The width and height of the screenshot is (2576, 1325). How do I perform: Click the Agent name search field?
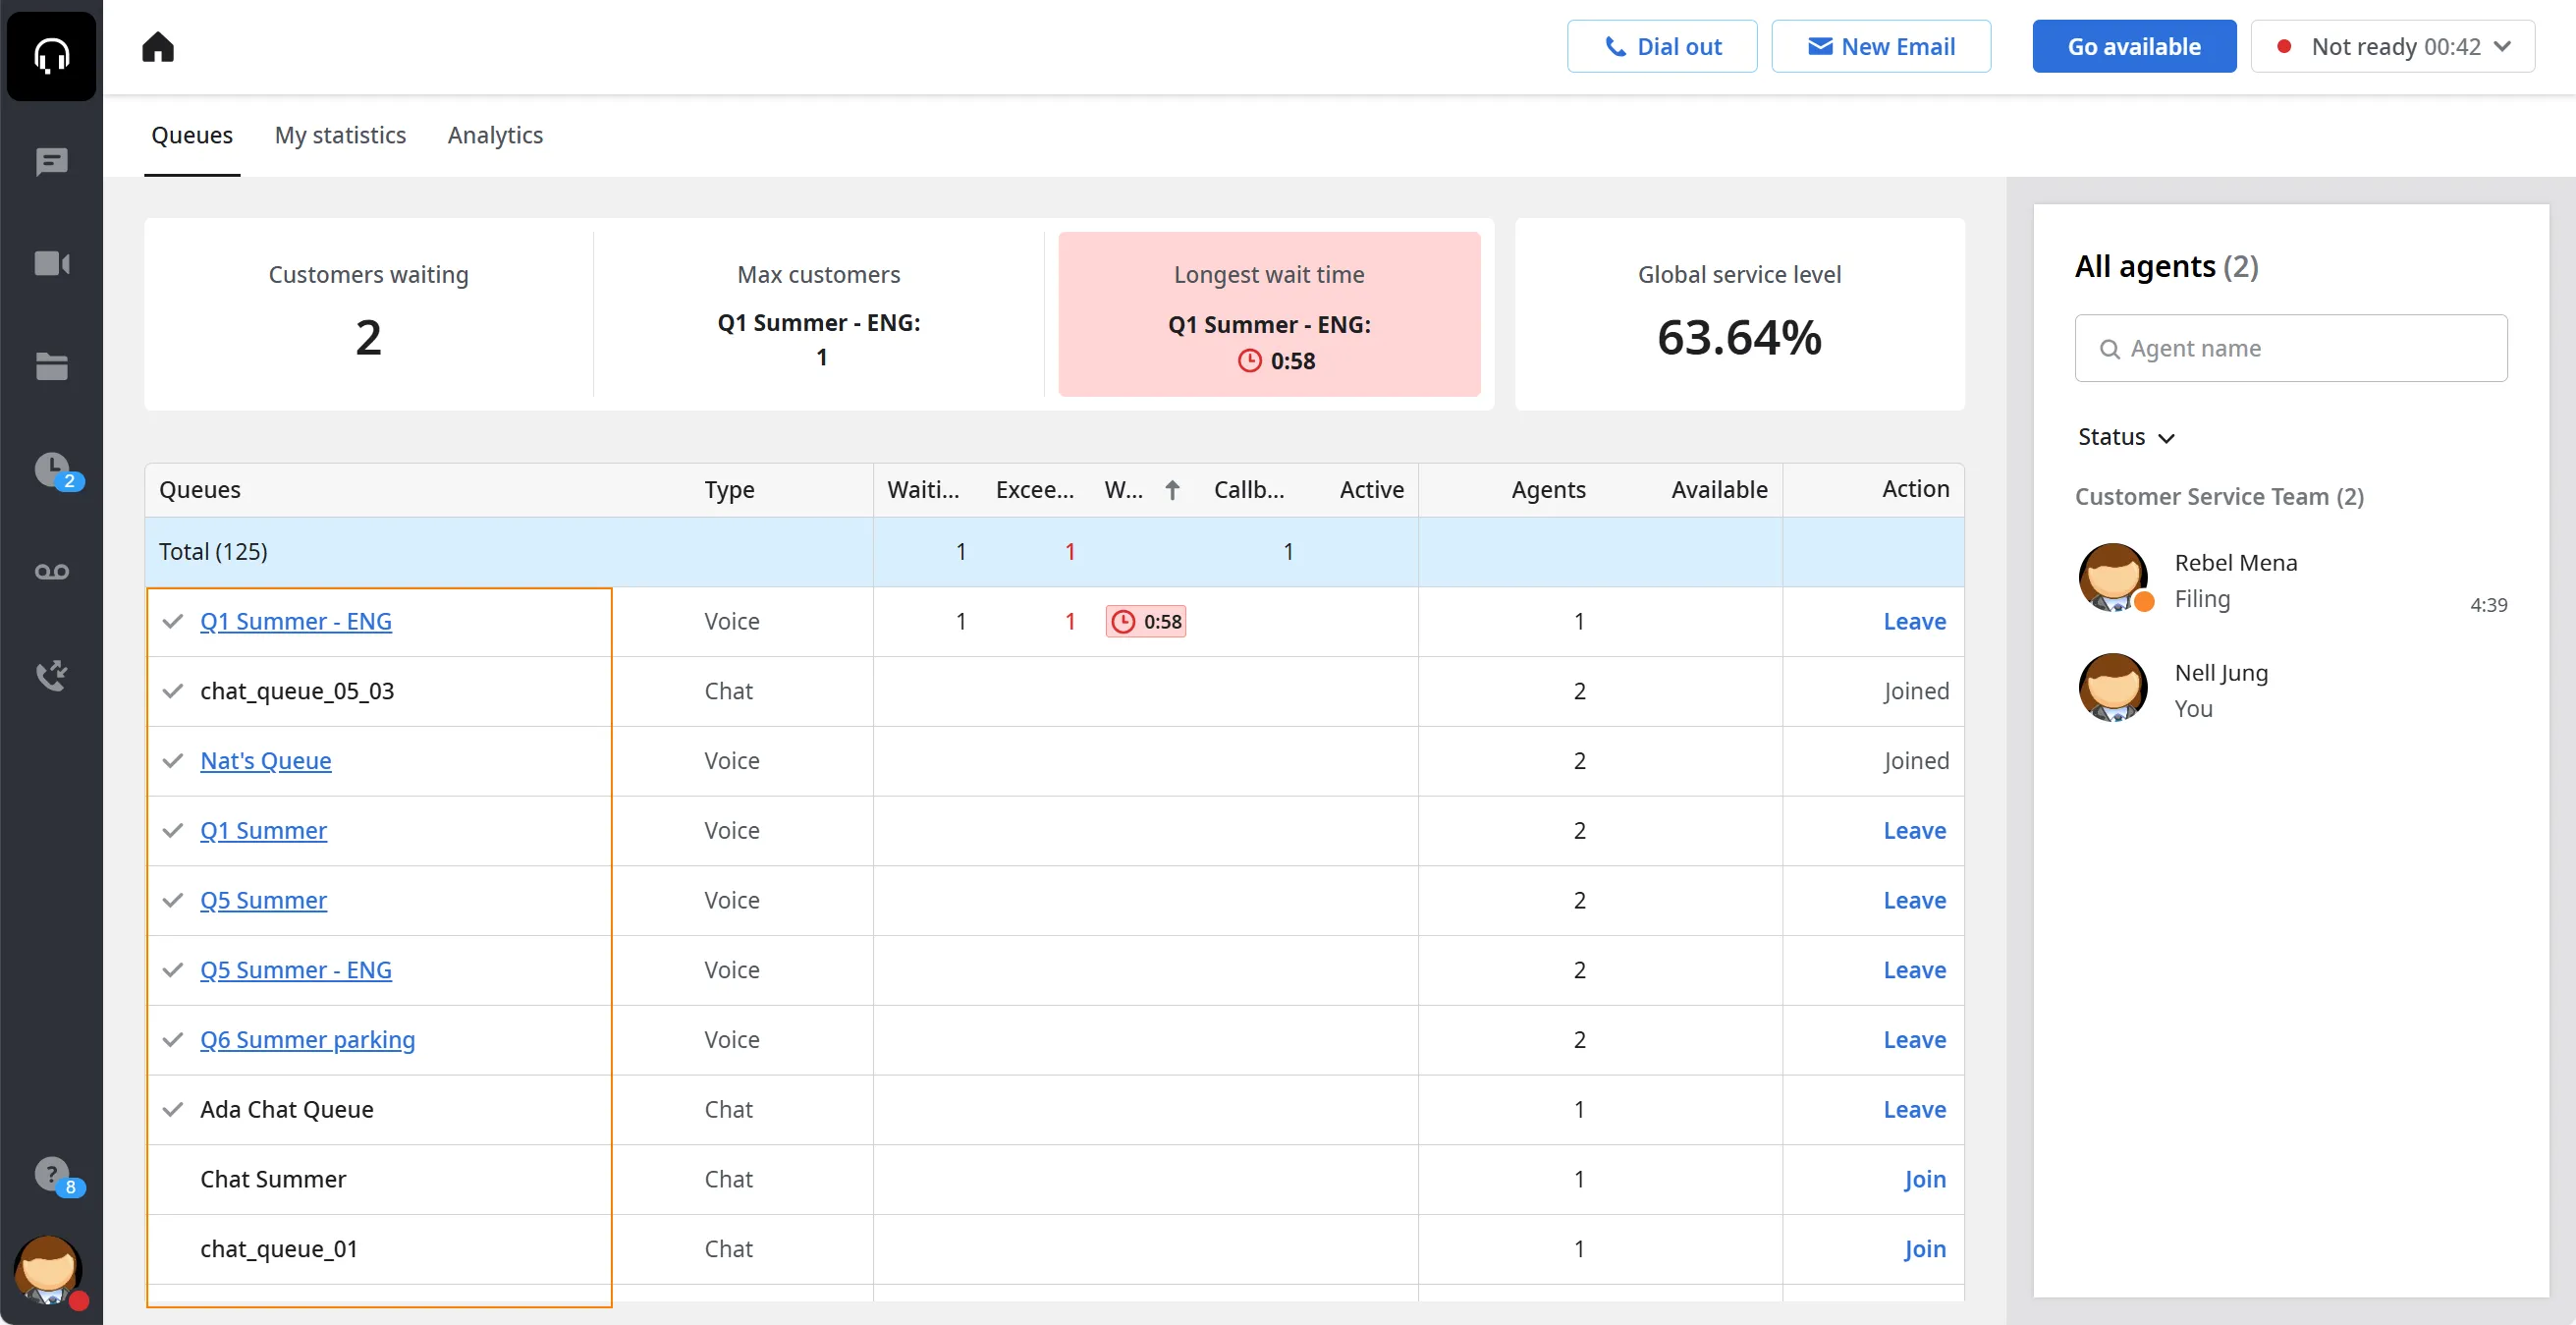coord(2290,348)
